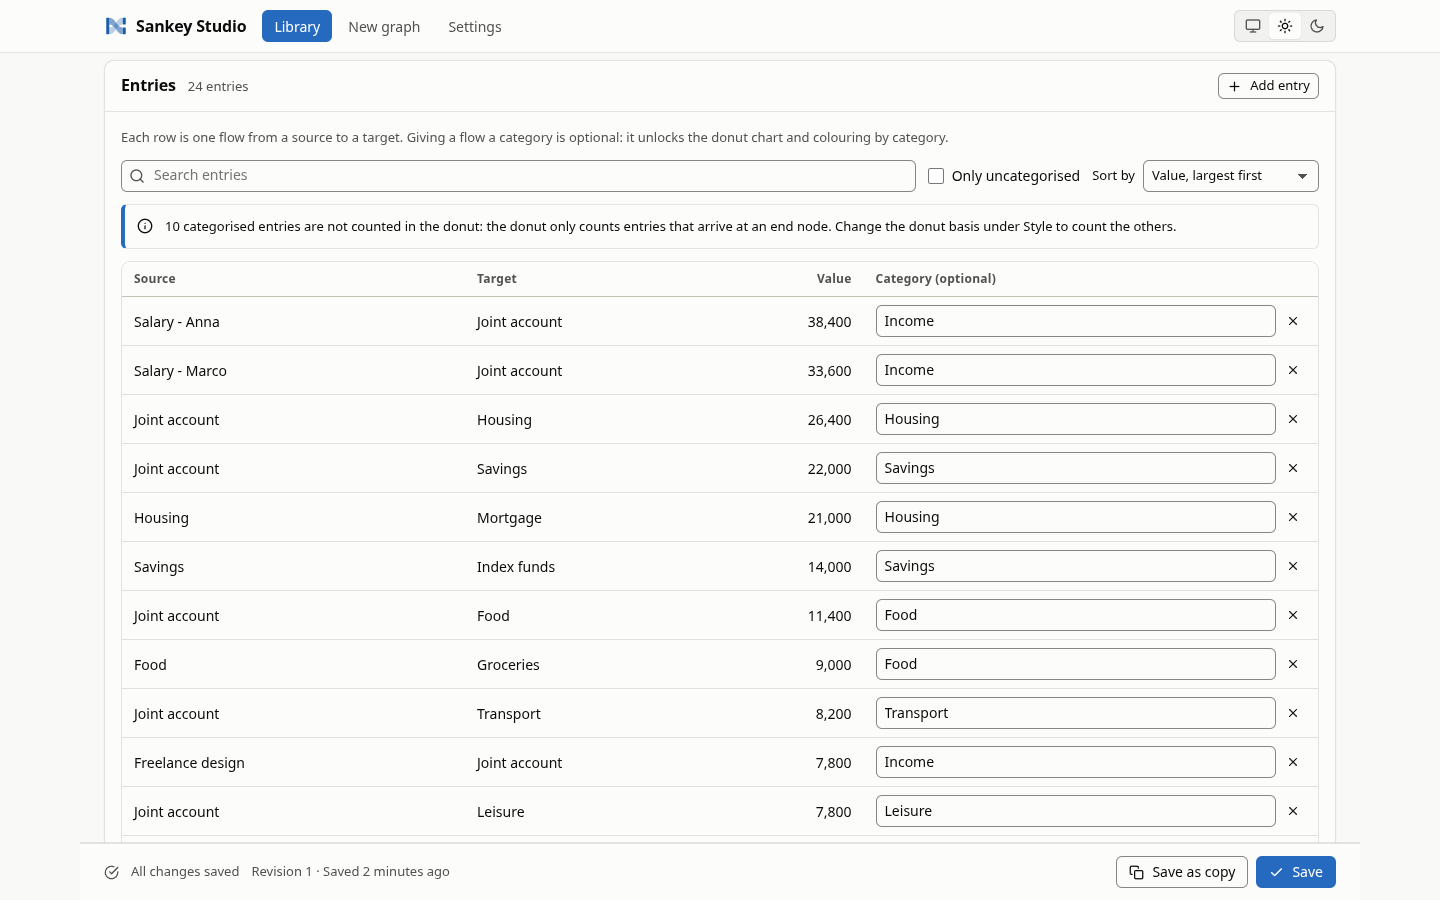
Task: Click the Freelance design source cell
Action: tap(189, 763)
